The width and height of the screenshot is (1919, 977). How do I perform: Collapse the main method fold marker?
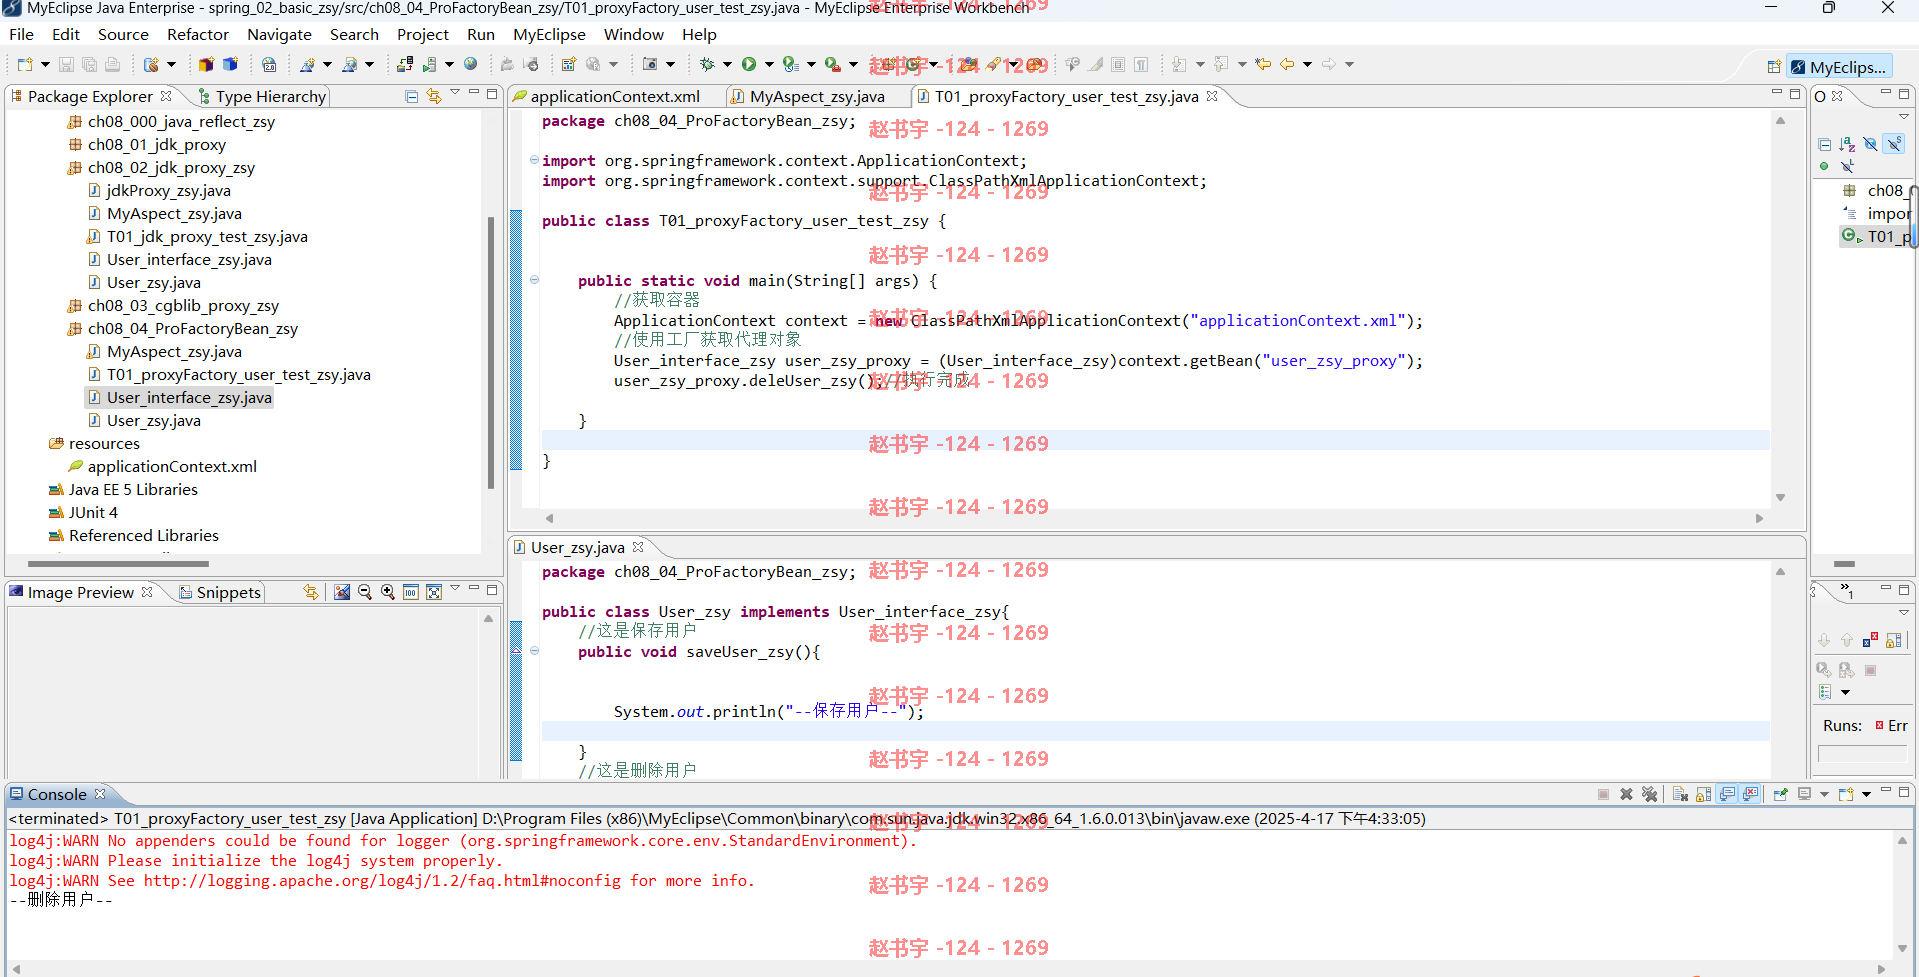(x=534, y=280)
